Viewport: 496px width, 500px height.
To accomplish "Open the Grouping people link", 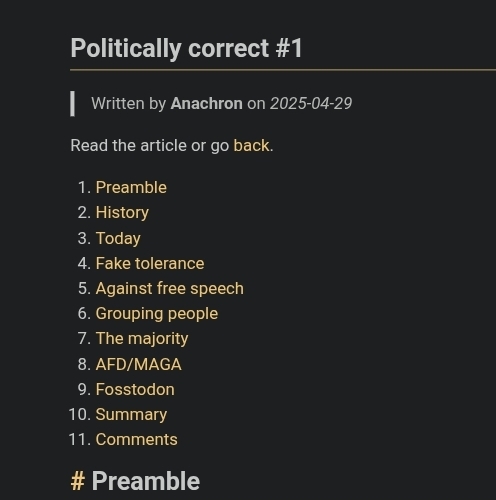I will (x=157, y=314).
